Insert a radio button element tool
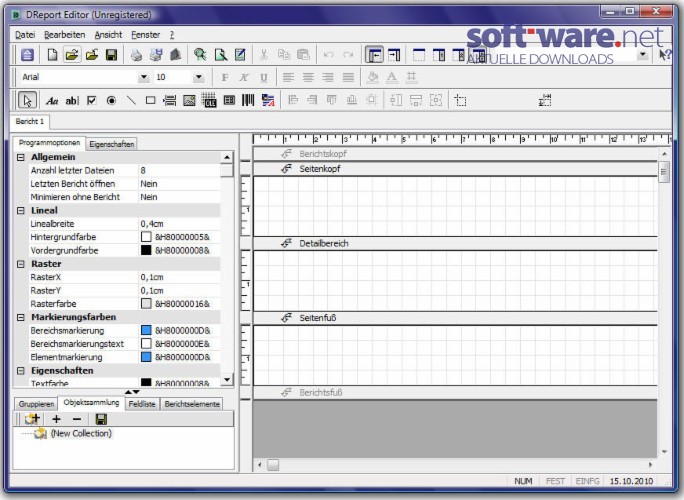This screenshot has width=684, height=500. [x=111, y=101]
